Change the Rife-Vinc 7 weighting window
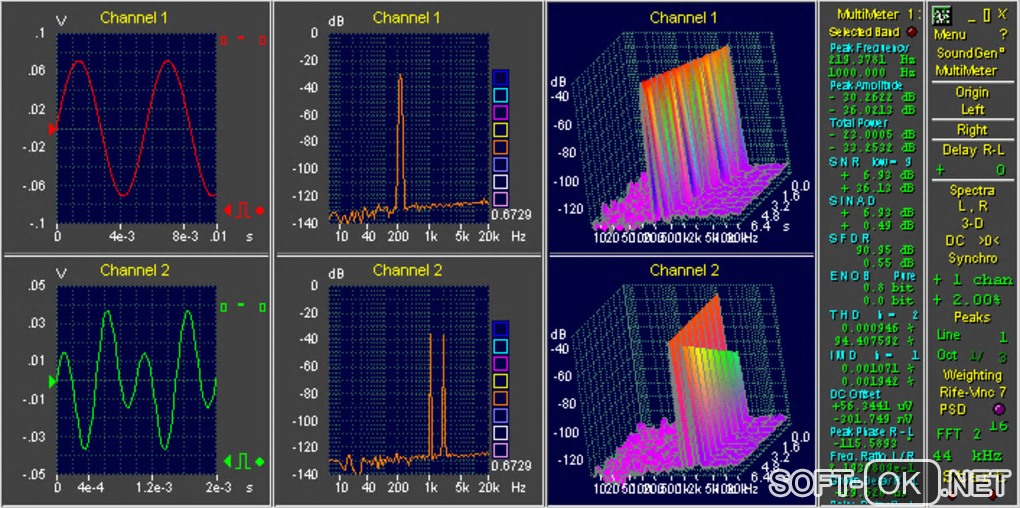The width and height of the screenshot is (1020, 508). click(973, 392)
